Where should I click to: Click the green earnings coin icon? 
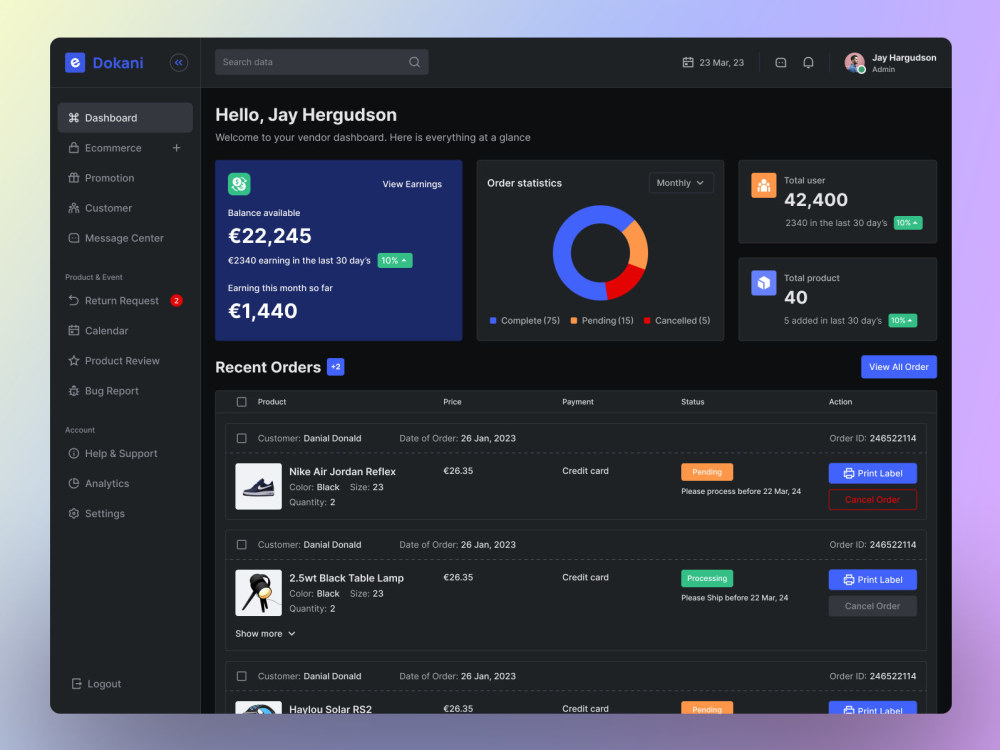click(x=239, y=184)
